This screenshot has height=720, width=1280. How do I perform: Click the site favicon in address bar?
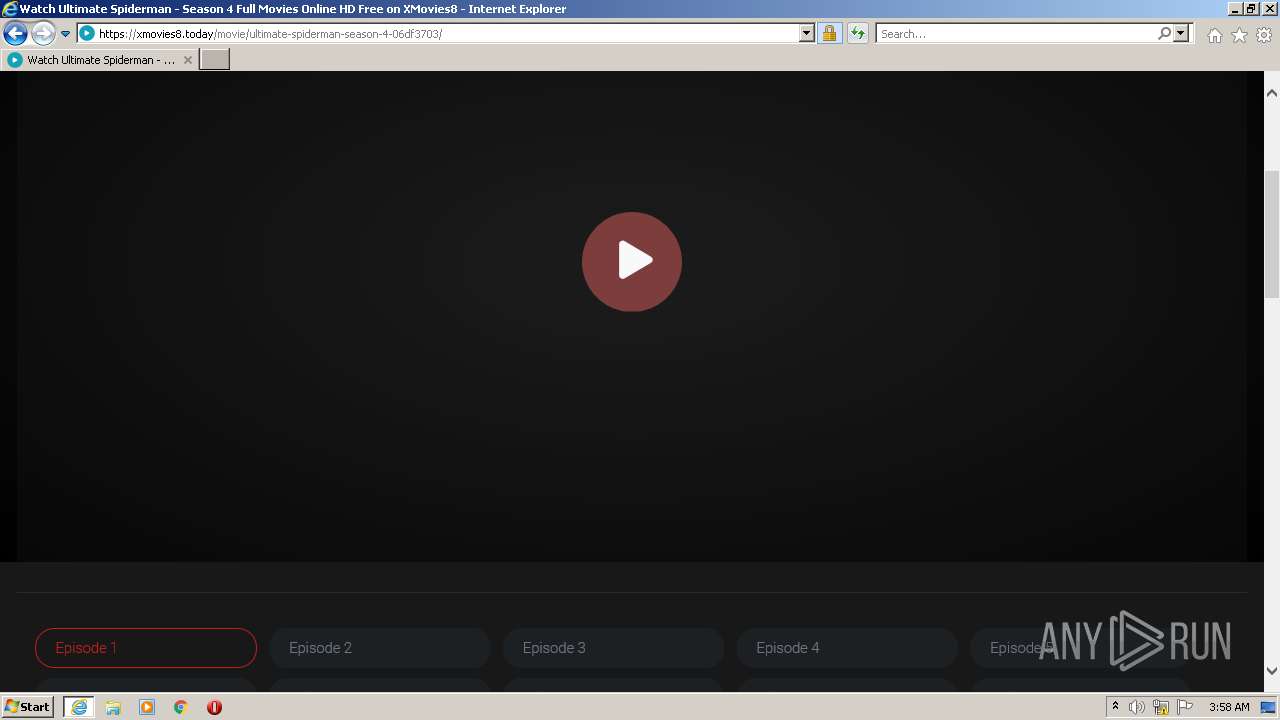click(86, 34)
